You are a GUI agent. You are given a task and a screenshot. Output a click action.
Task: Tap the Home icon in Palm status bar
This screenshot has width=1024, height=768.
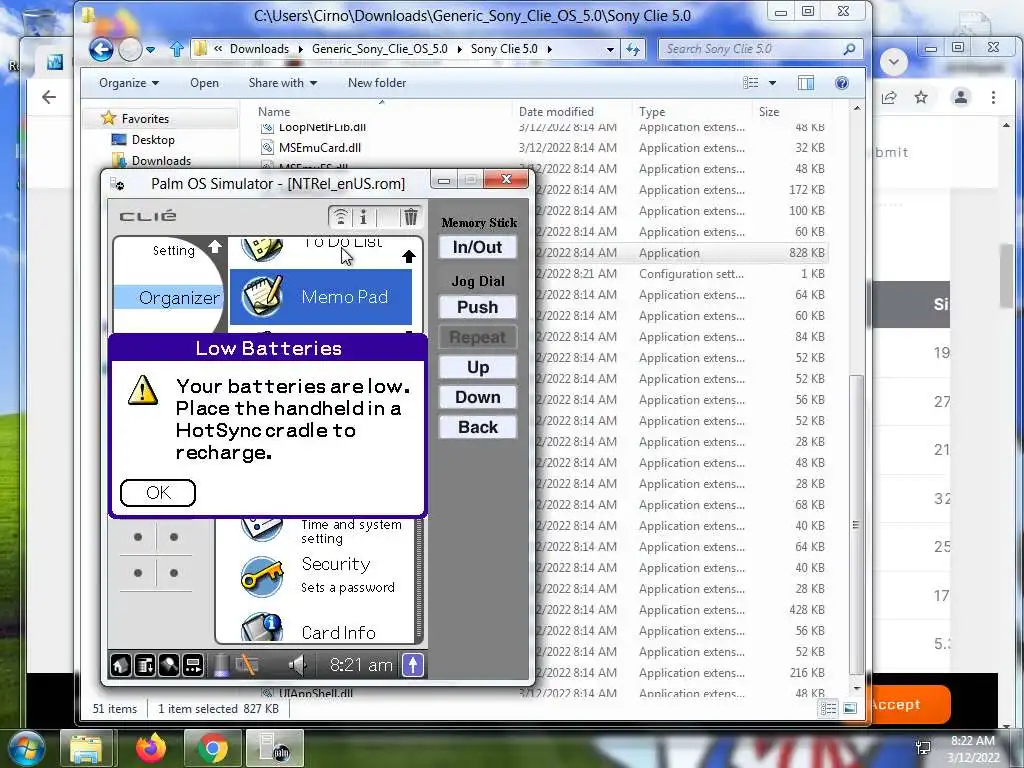click(x=120, y=665)
